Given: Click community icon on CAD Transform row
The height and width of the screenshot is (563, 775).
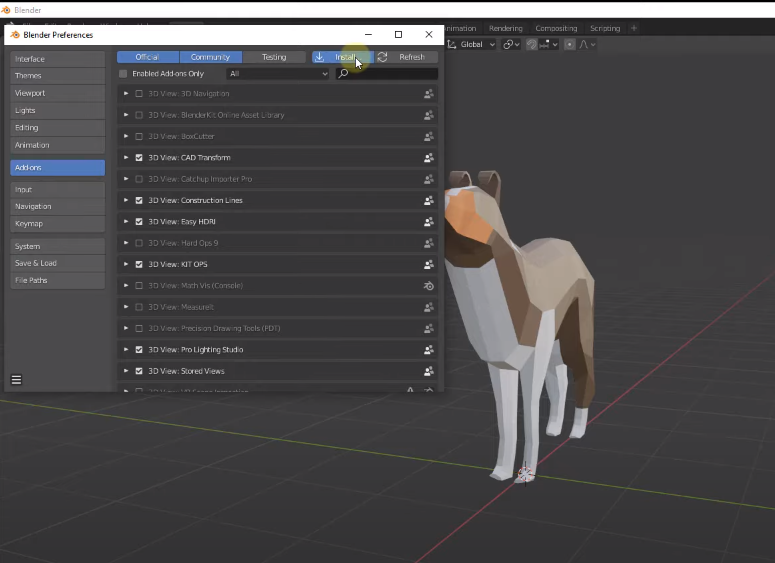Looking at the screenshot, I should [x=429, y=158].
